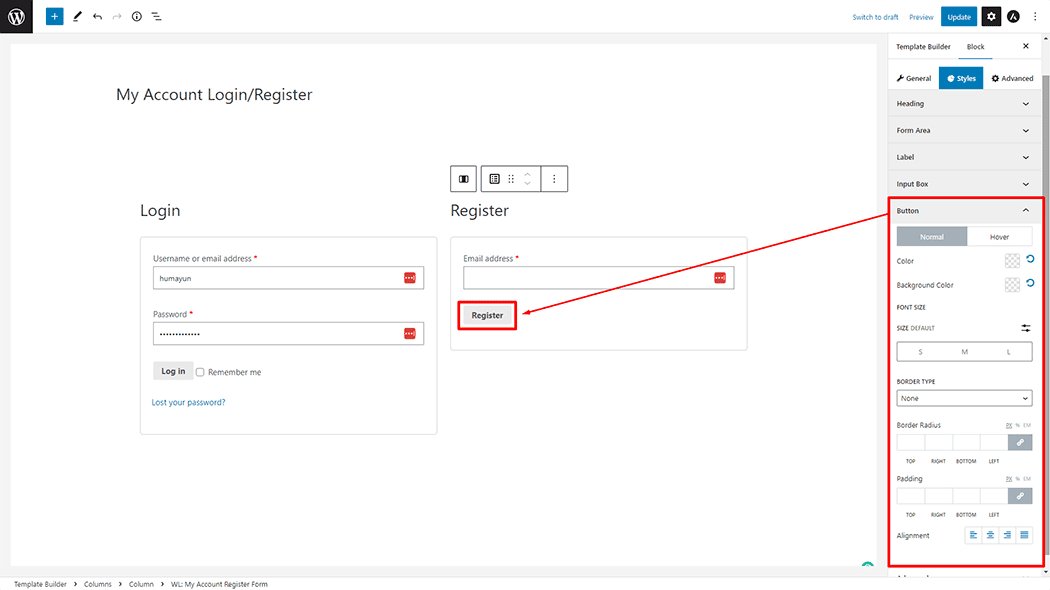
Task: Click the Details info icon in the toolbar
Action: tap(136, 16)
